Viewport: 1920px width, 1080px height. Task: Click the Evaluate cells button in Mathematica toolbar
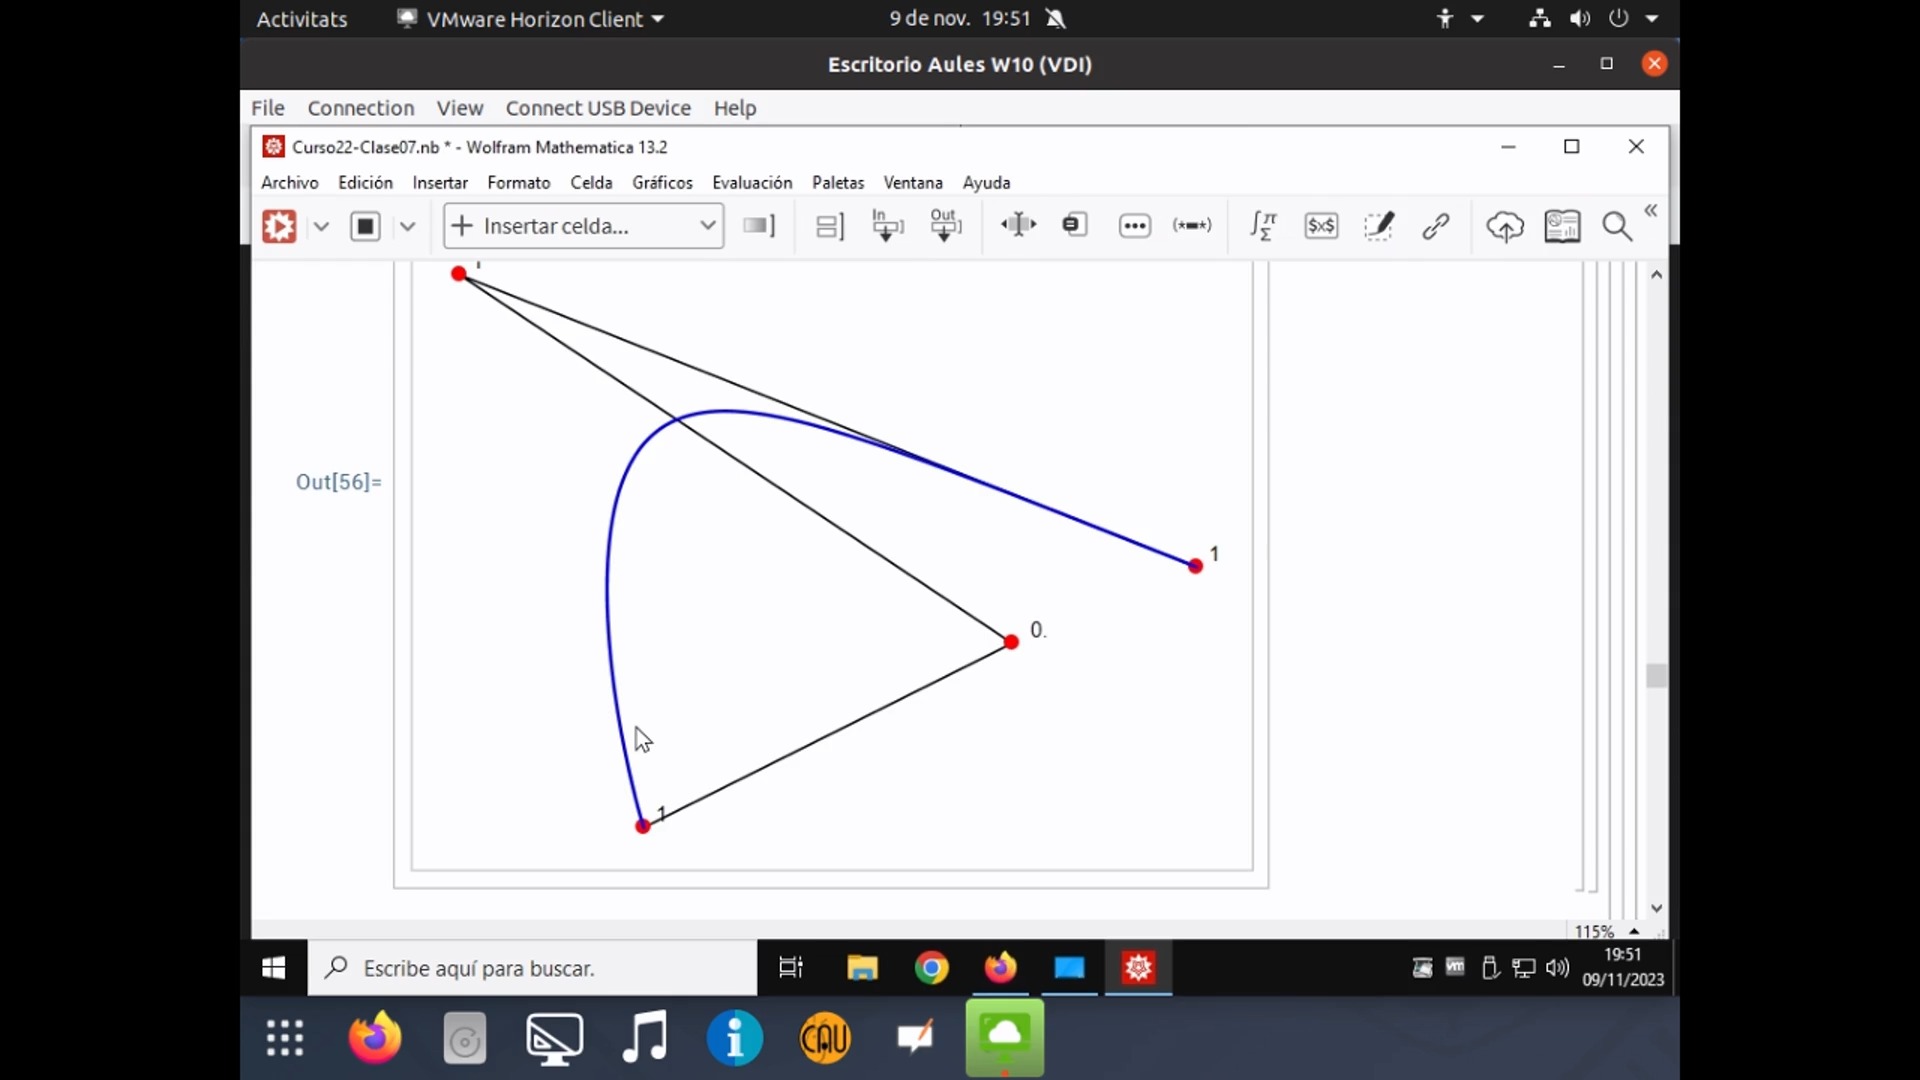pyautogui.click(x=279, y=226)
